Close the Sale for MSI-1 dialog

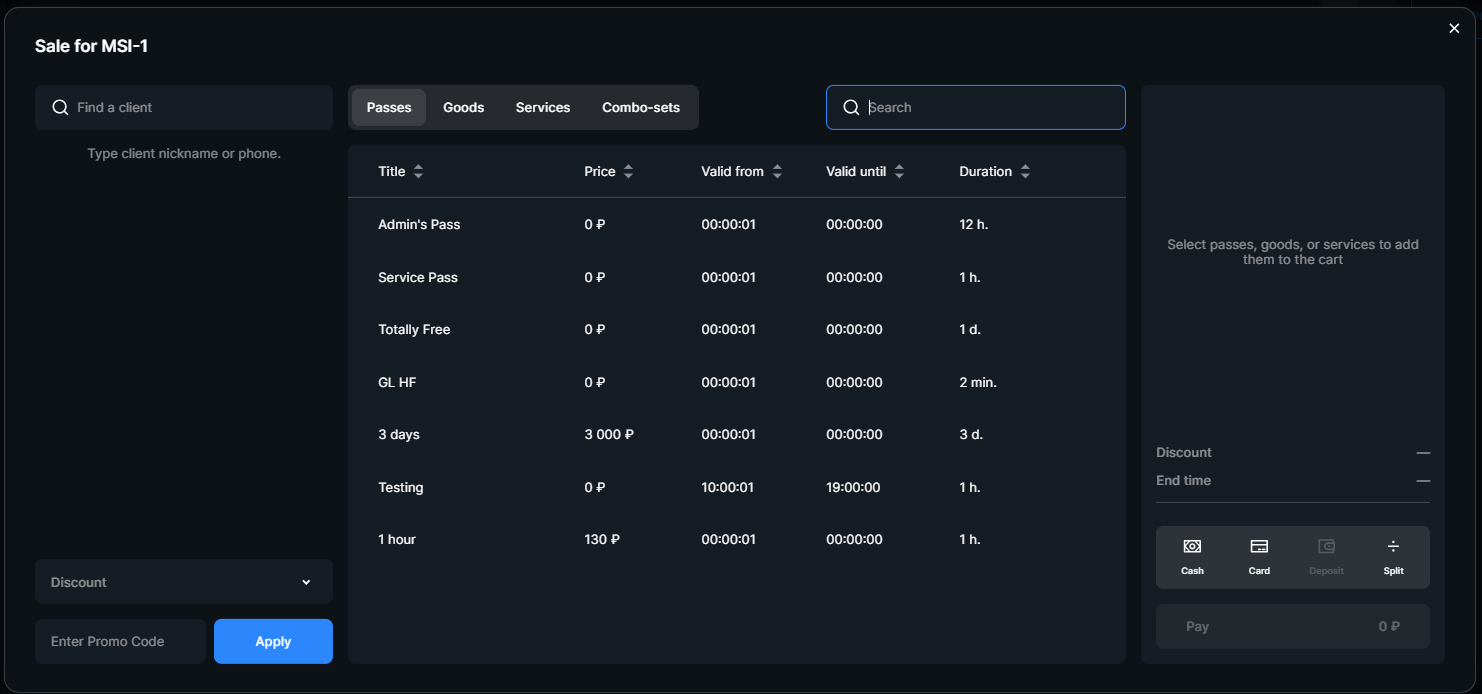point(1454,28)
